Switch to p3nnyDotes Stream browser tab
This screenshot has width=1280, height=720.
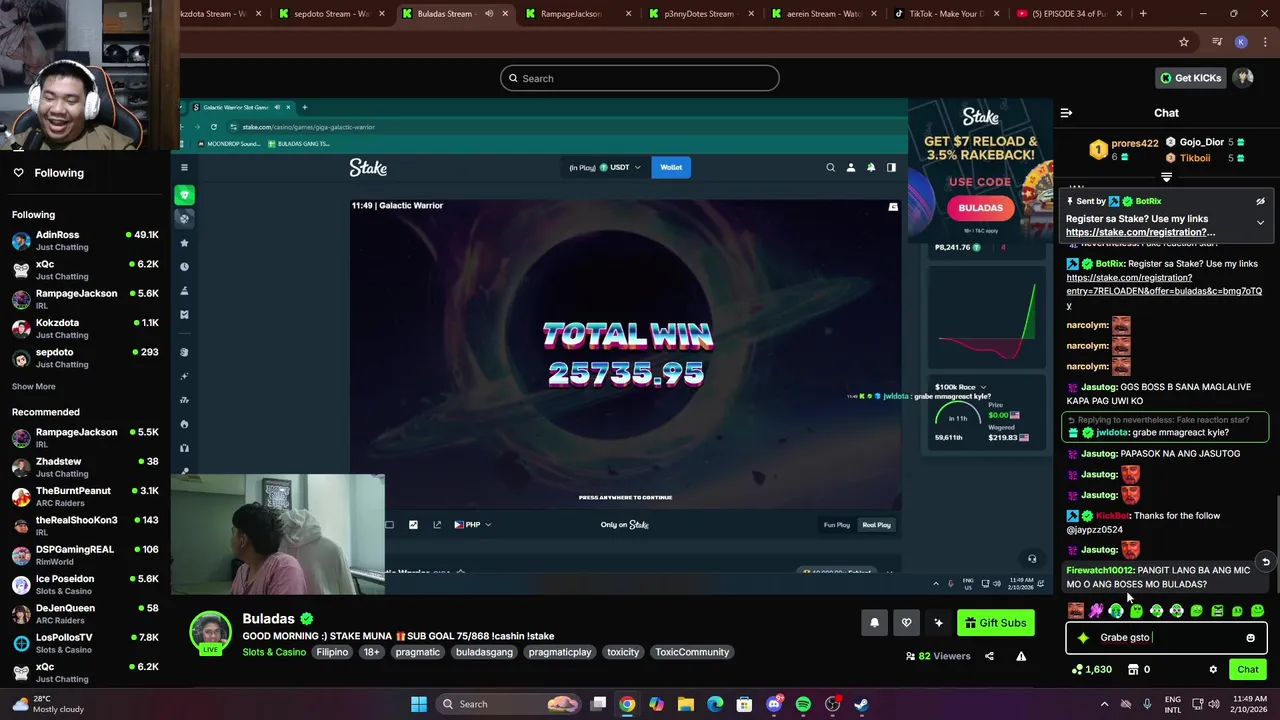point(699,14)
